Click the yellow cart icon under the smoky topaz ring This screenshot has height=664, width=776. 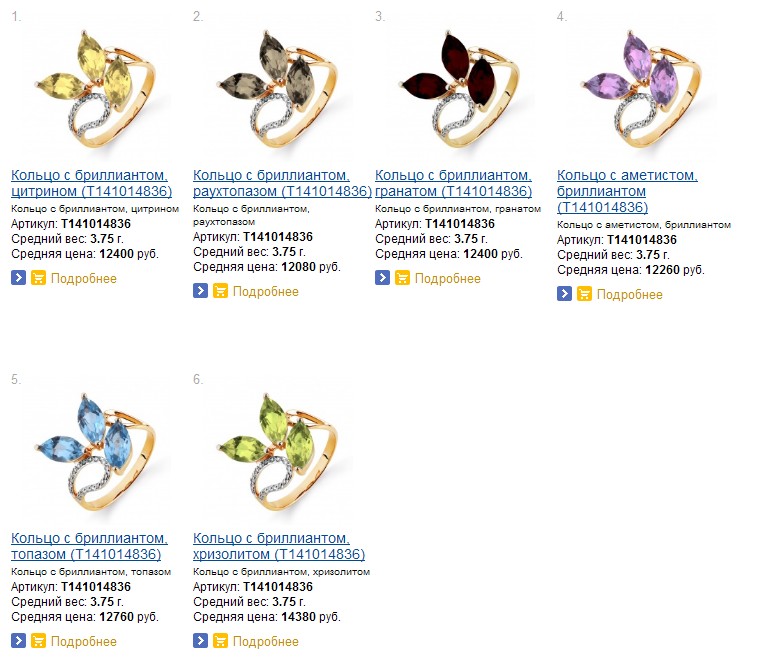coord(220,291)
